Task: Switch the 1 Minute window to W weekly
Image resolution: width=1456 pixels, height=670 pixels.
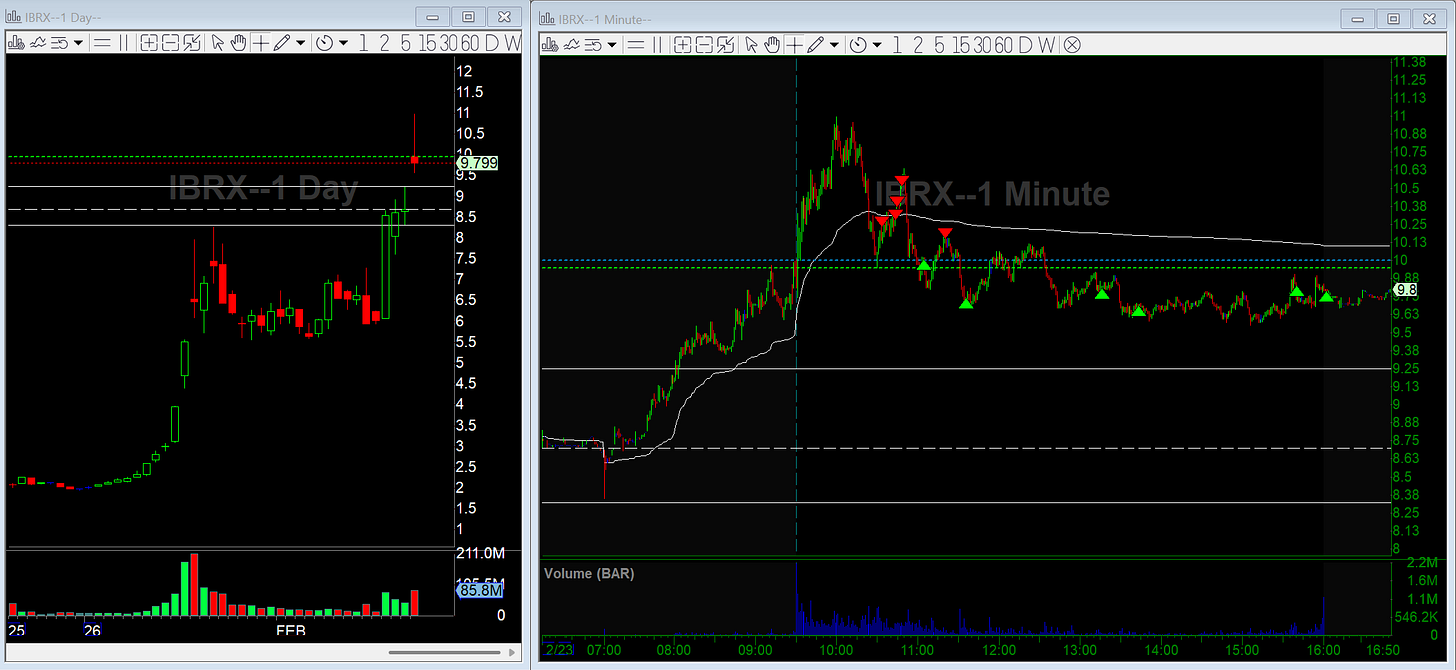Action: pos(1046,45)
